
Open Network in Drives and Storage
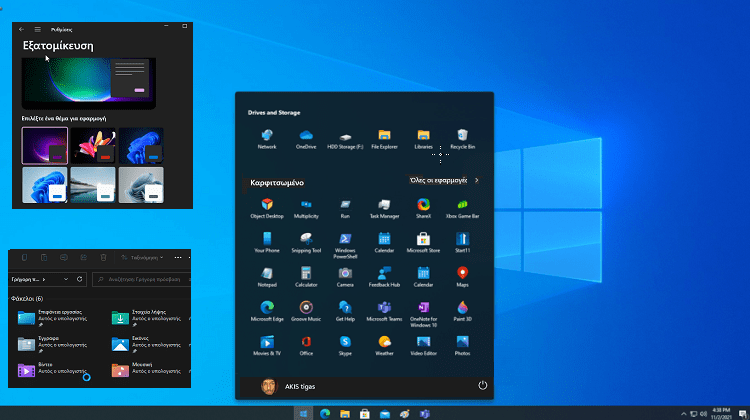coord(267,139)
